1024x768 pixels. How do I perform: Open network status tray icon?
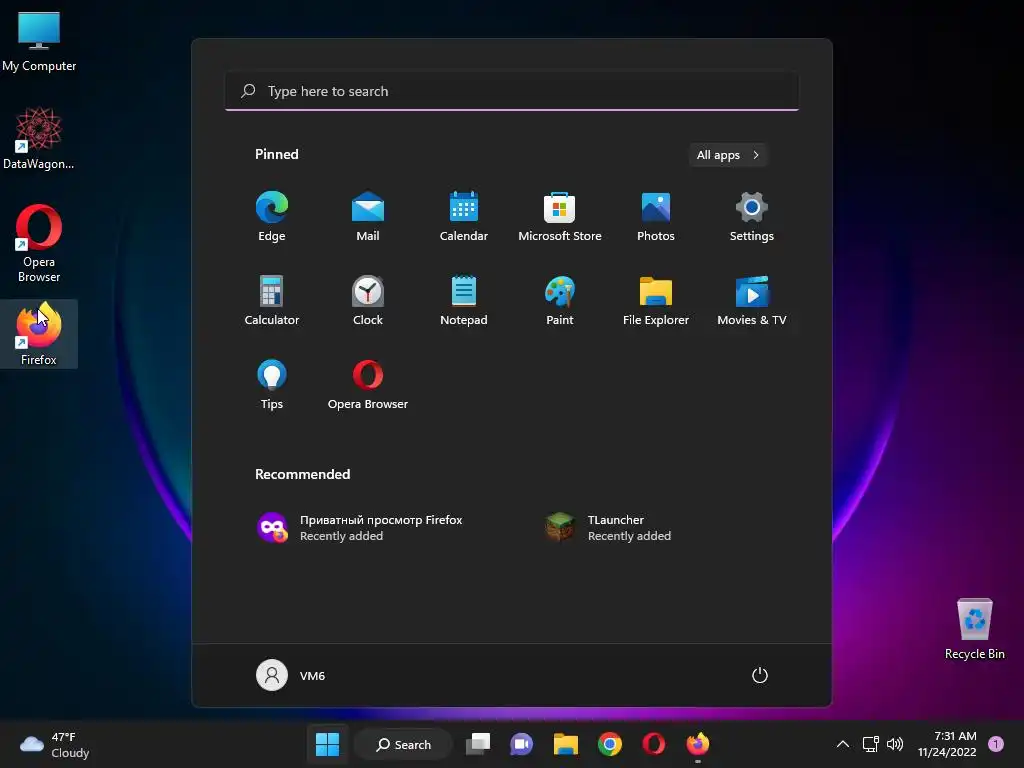[871, 744]
